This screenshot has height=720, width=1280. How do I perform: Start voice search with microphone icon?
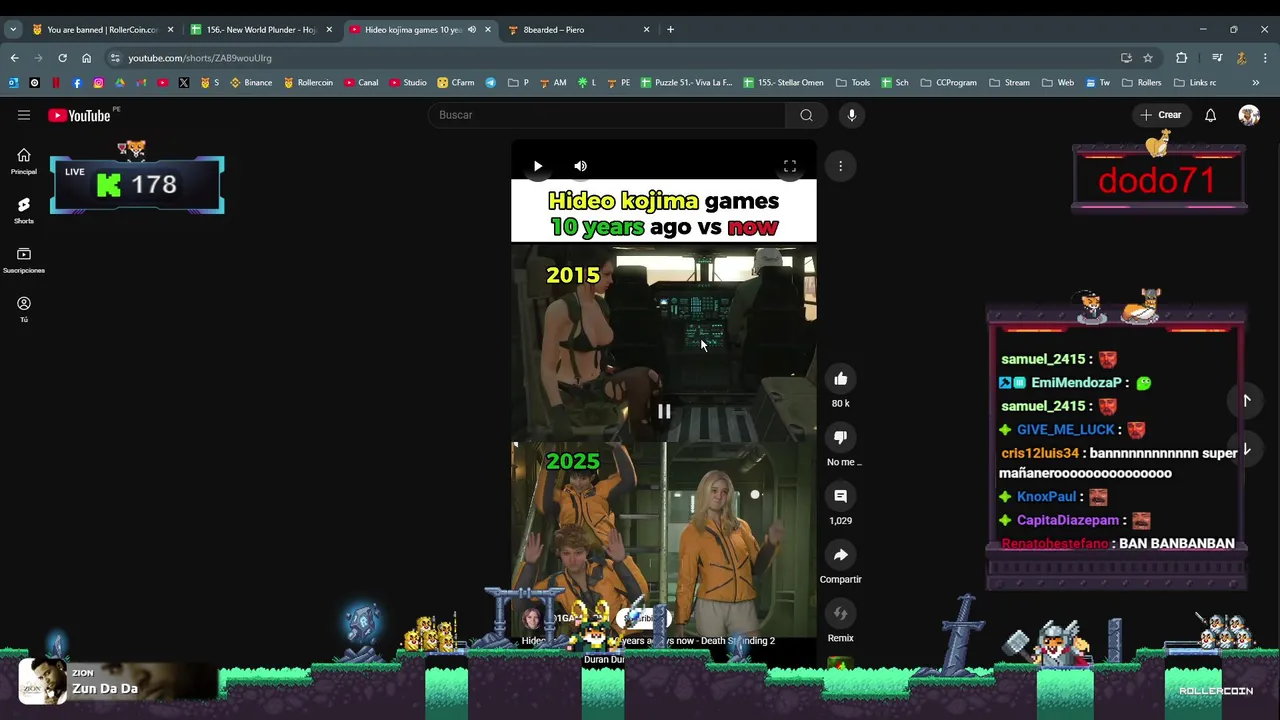(x=852, y=115)
